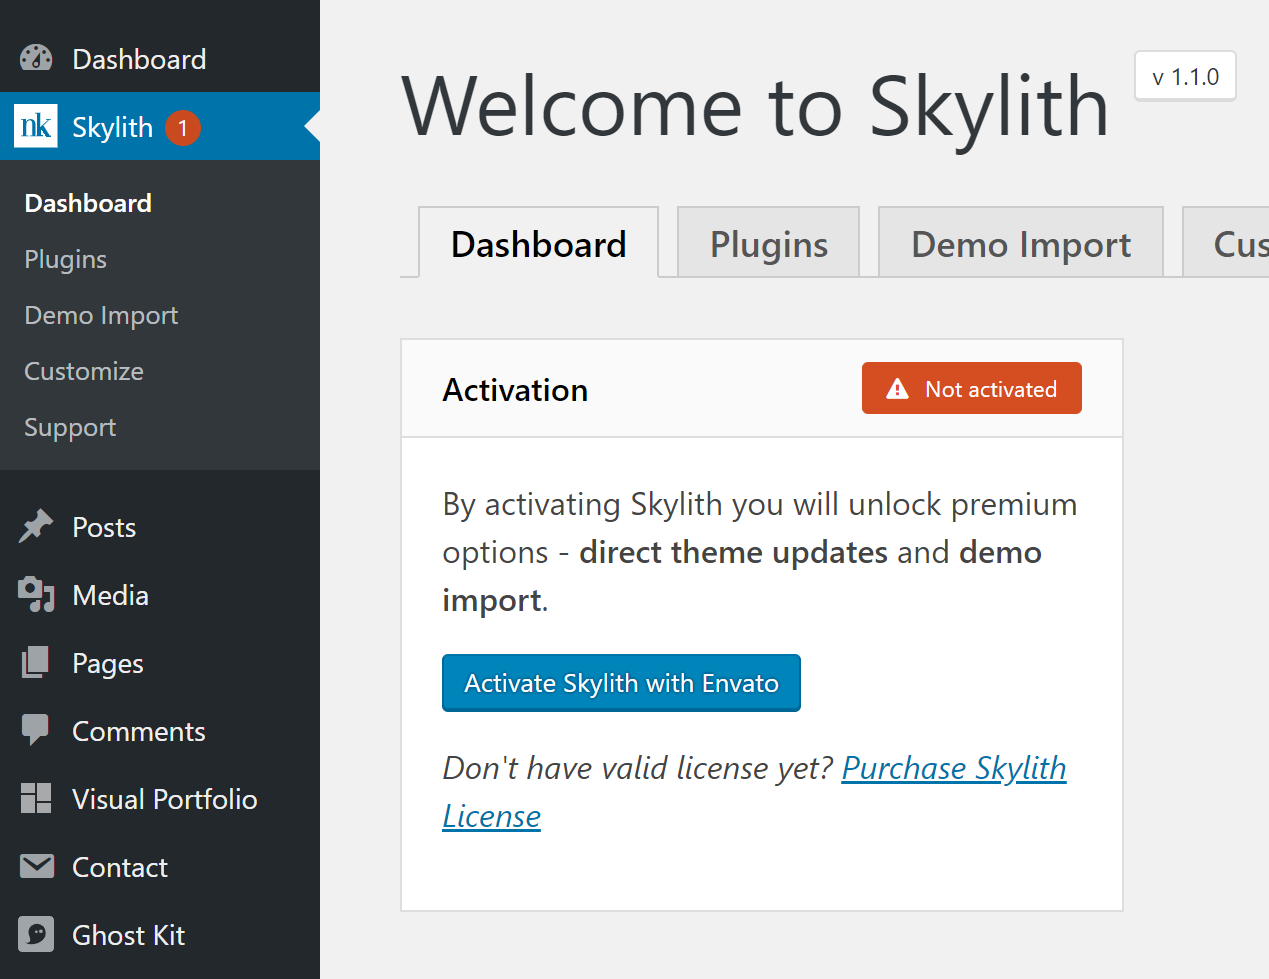Click the Contact envelope icon
Screen dimensions: 1269x979
click(x=37, y=866)
